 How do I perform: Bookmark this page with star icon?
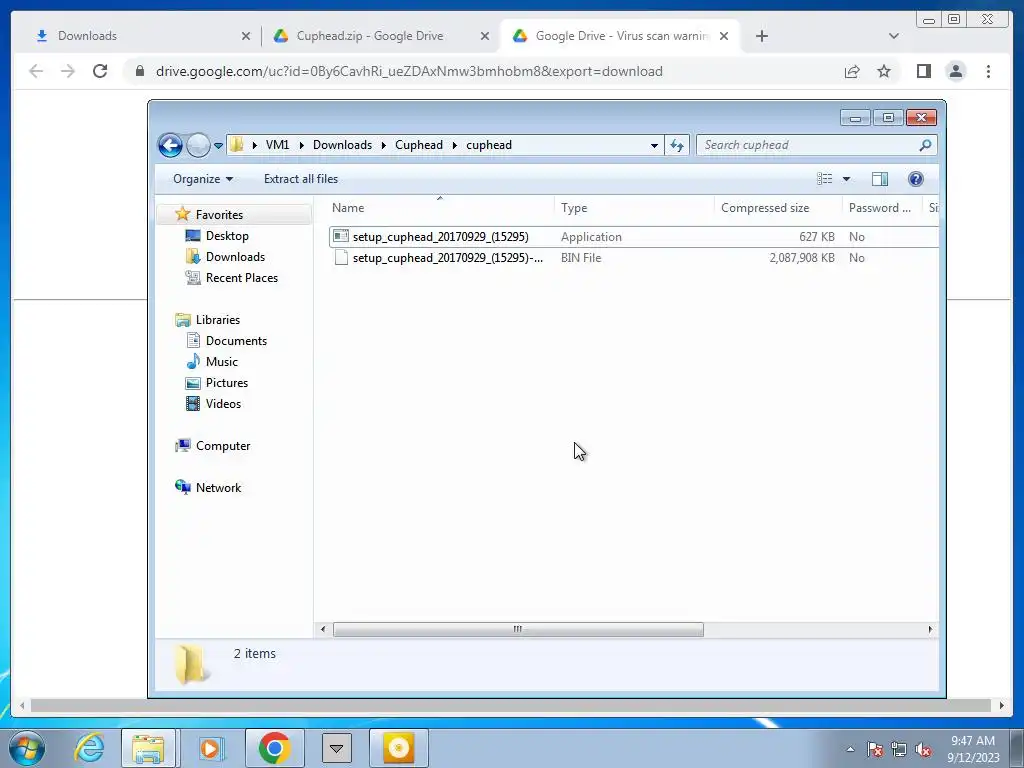click(x=884, y=71)
